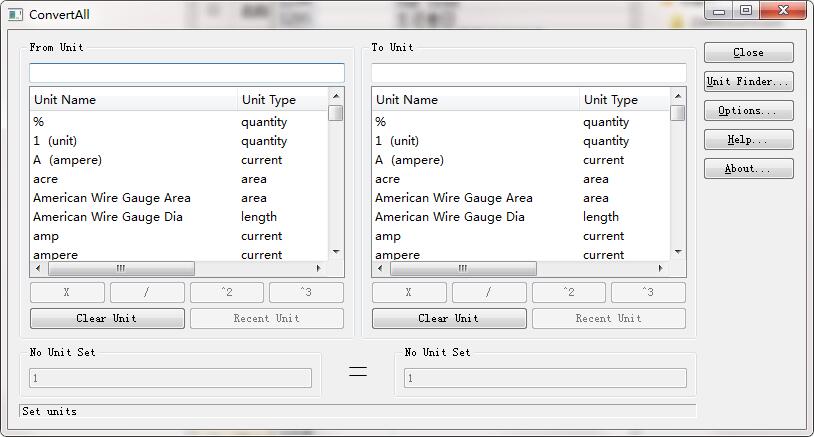Click the right No Unit Set value field
Screen dimensions: 814x437
point(546,378)
